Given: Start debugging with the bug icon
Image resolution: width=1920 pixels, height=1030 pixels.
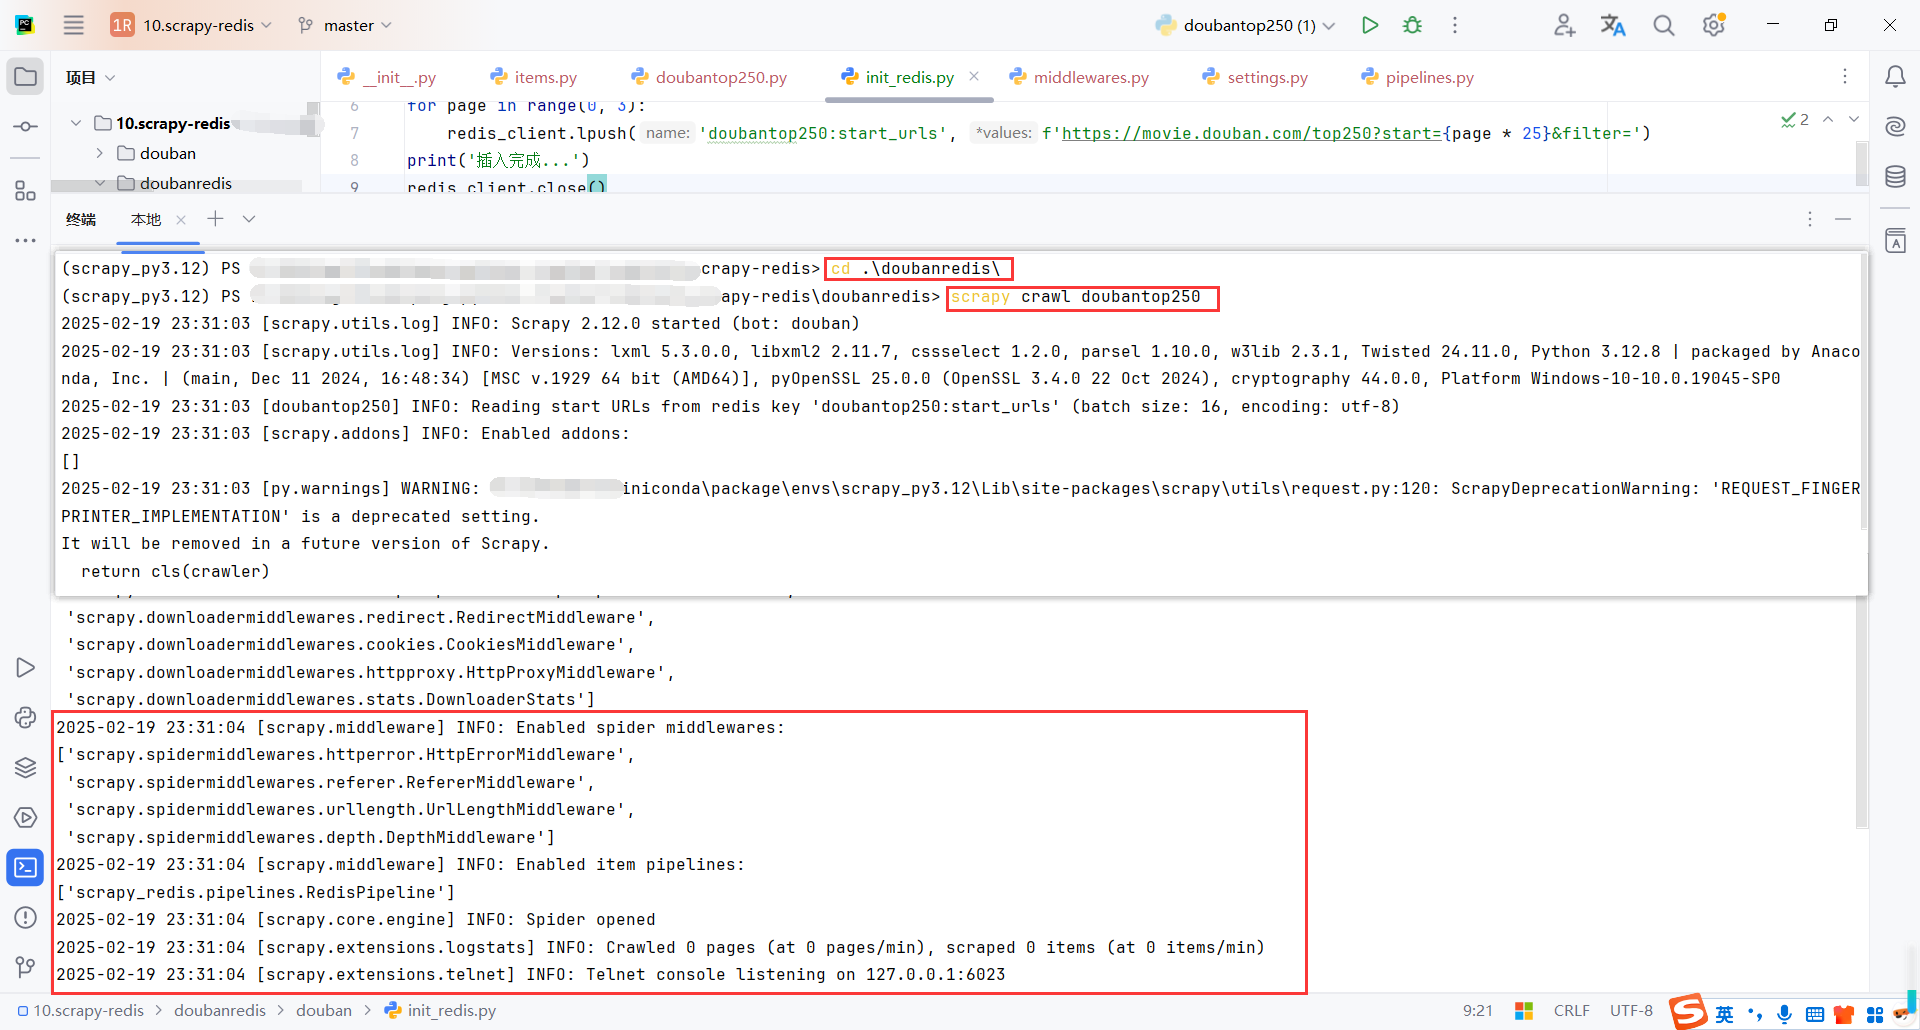Looking at the screenshot, I should click(1412, 25).
